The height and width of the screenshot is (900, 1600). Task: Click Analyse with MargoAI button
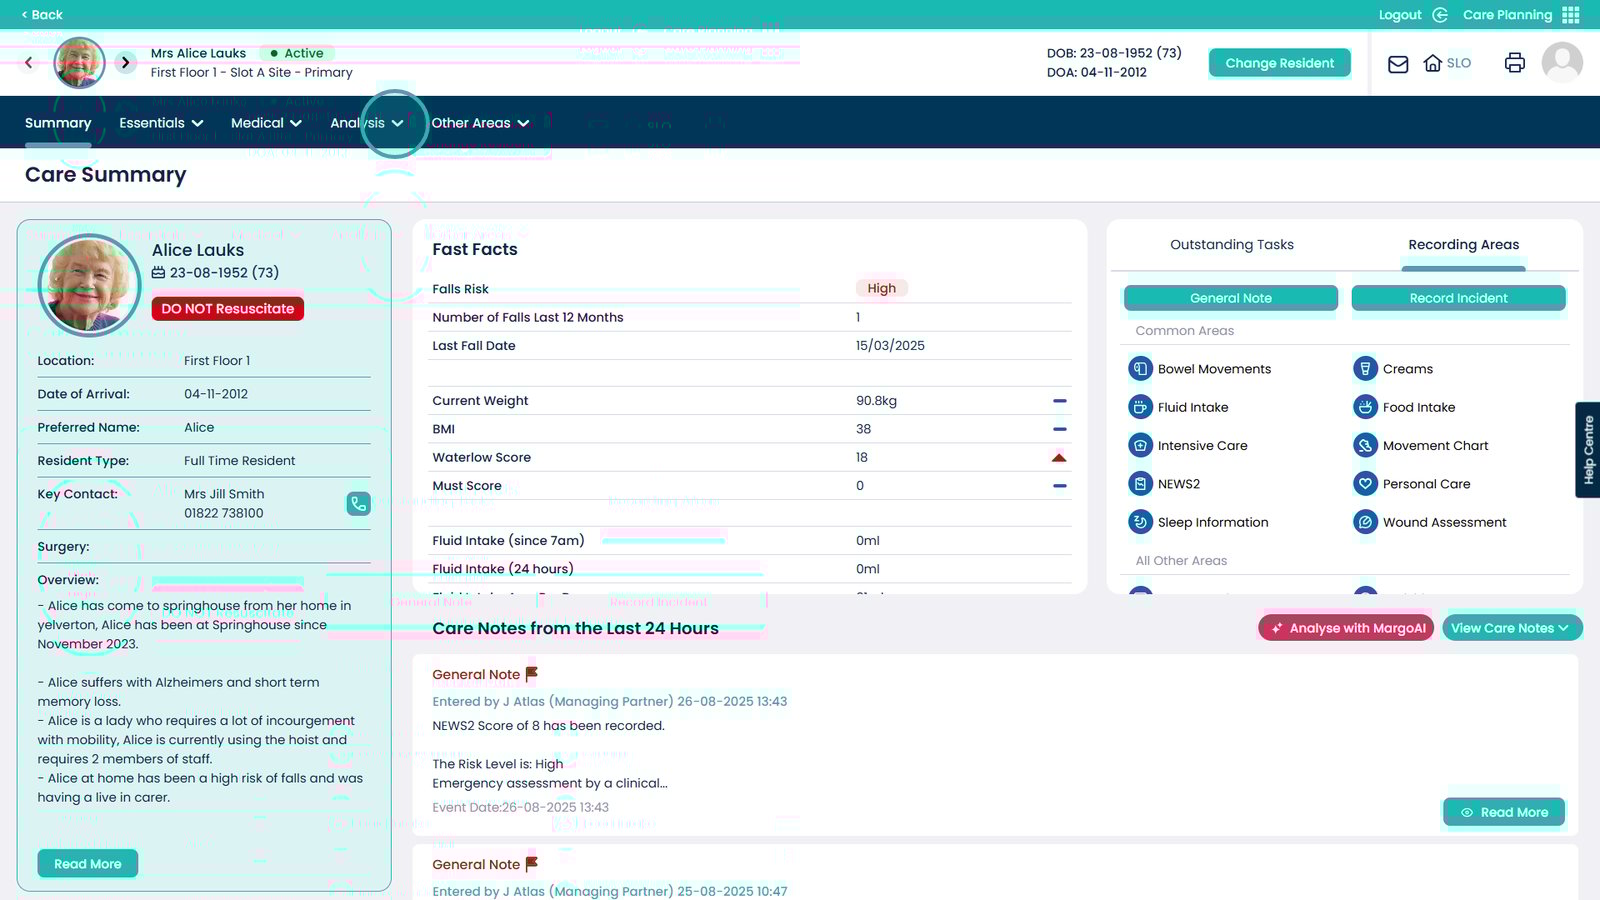pyautogui.click(x=1346, y=628)
